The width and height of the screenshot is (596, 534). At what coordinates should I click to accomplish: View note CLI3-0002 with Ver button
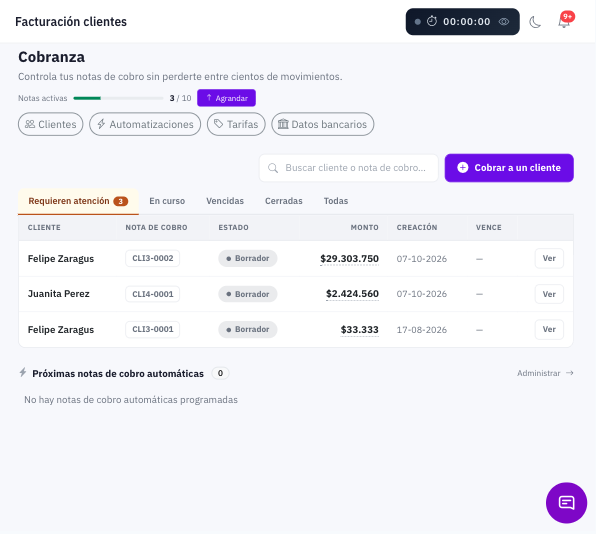(549, 258)
